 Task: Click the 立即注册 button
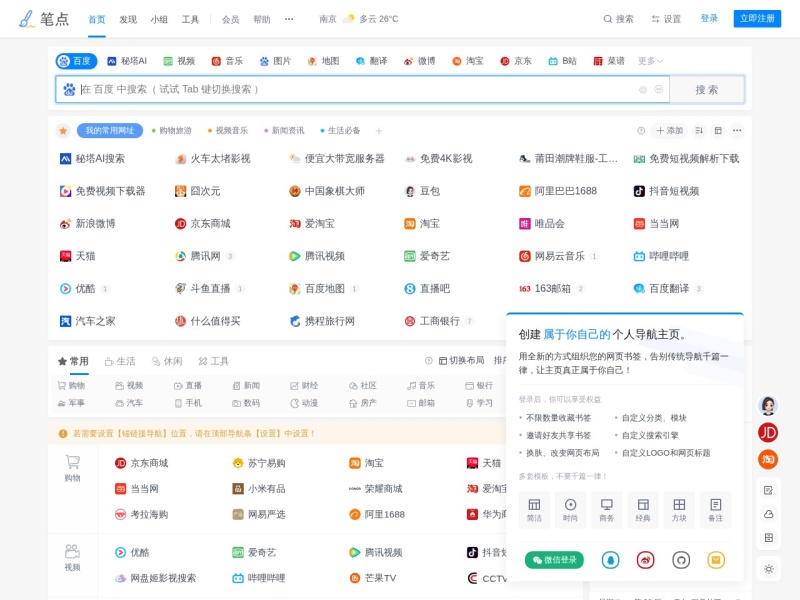click(757, 18)
